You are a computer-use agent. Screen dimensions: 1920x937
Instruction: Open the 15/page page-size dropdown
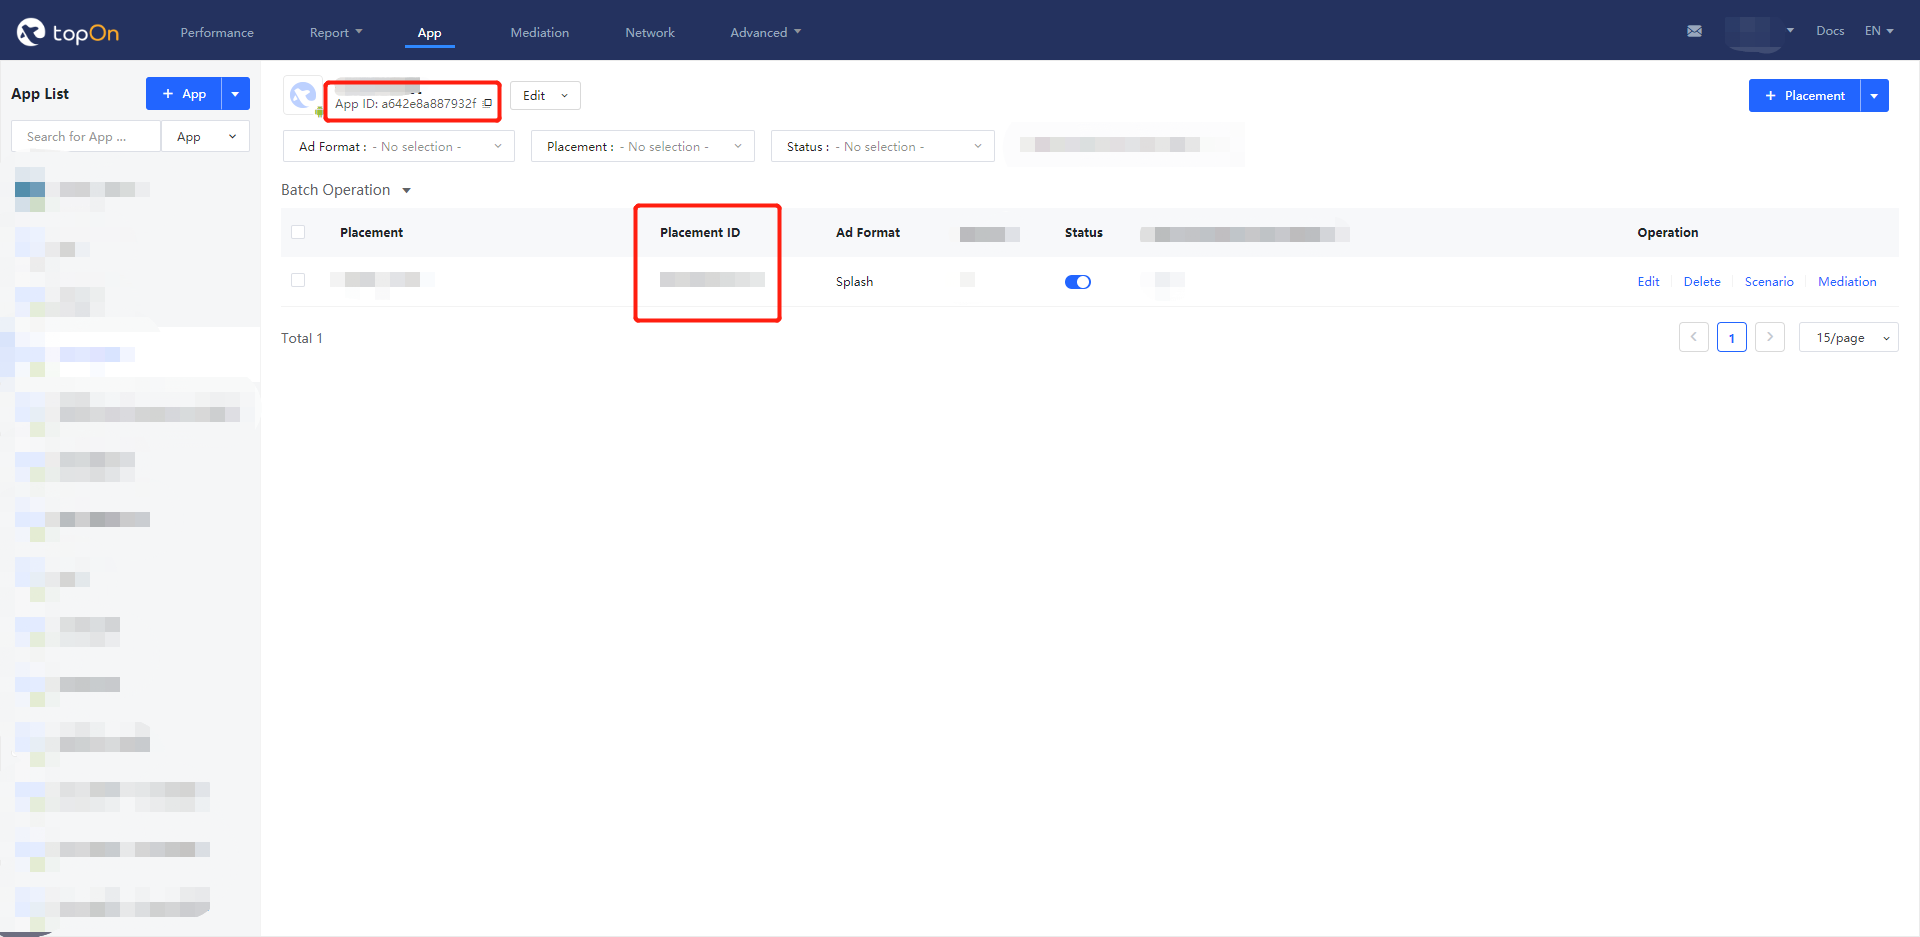pyautogui.click(x=1847, y=337)
